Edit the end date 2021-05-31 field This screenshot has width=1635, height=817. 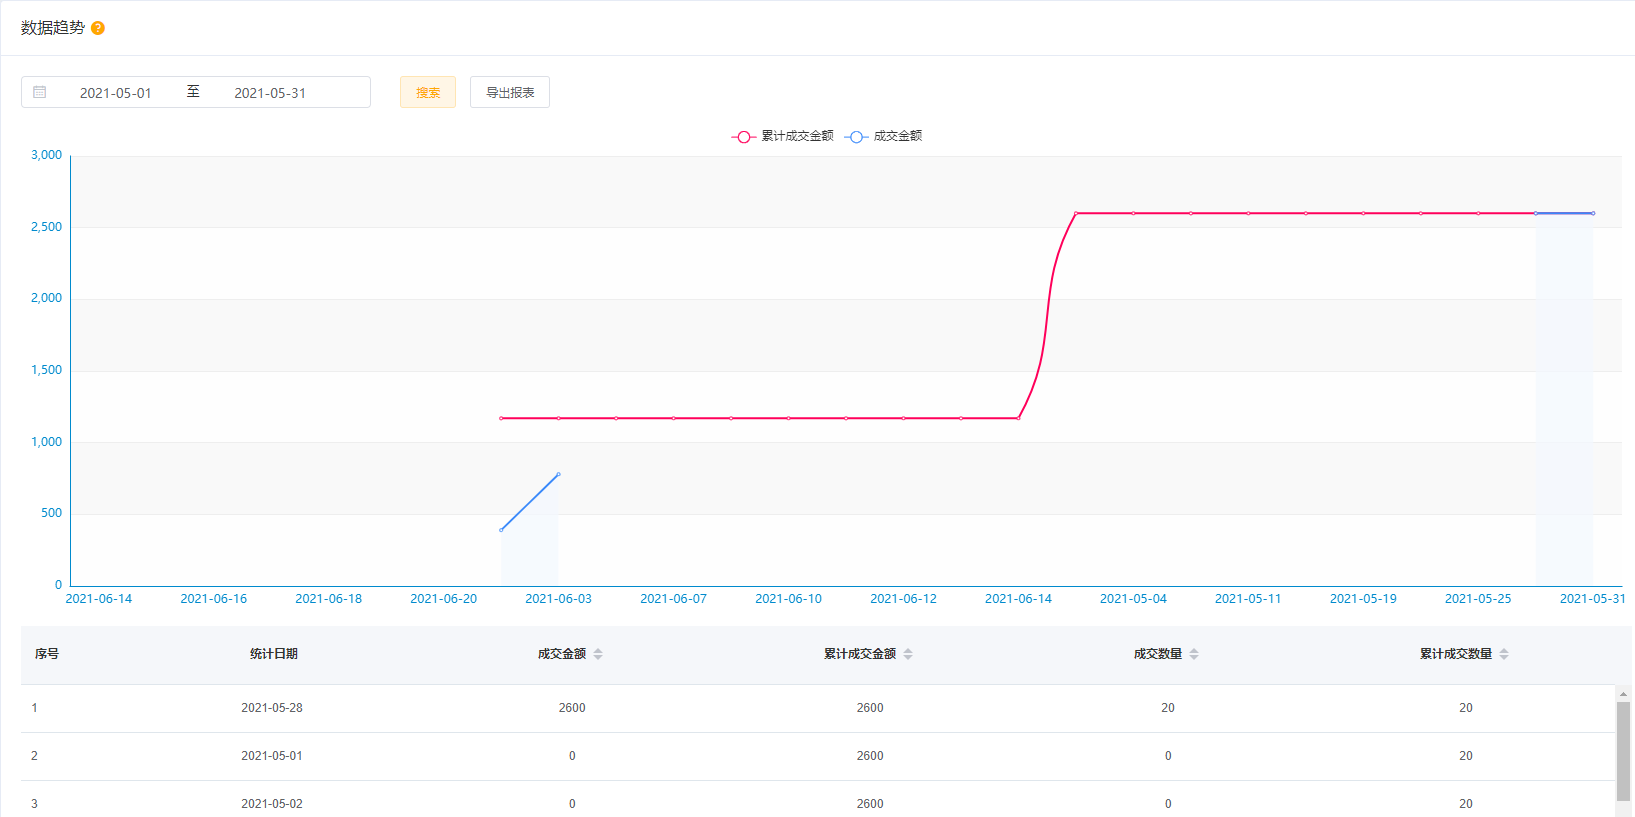coord(270,93)
